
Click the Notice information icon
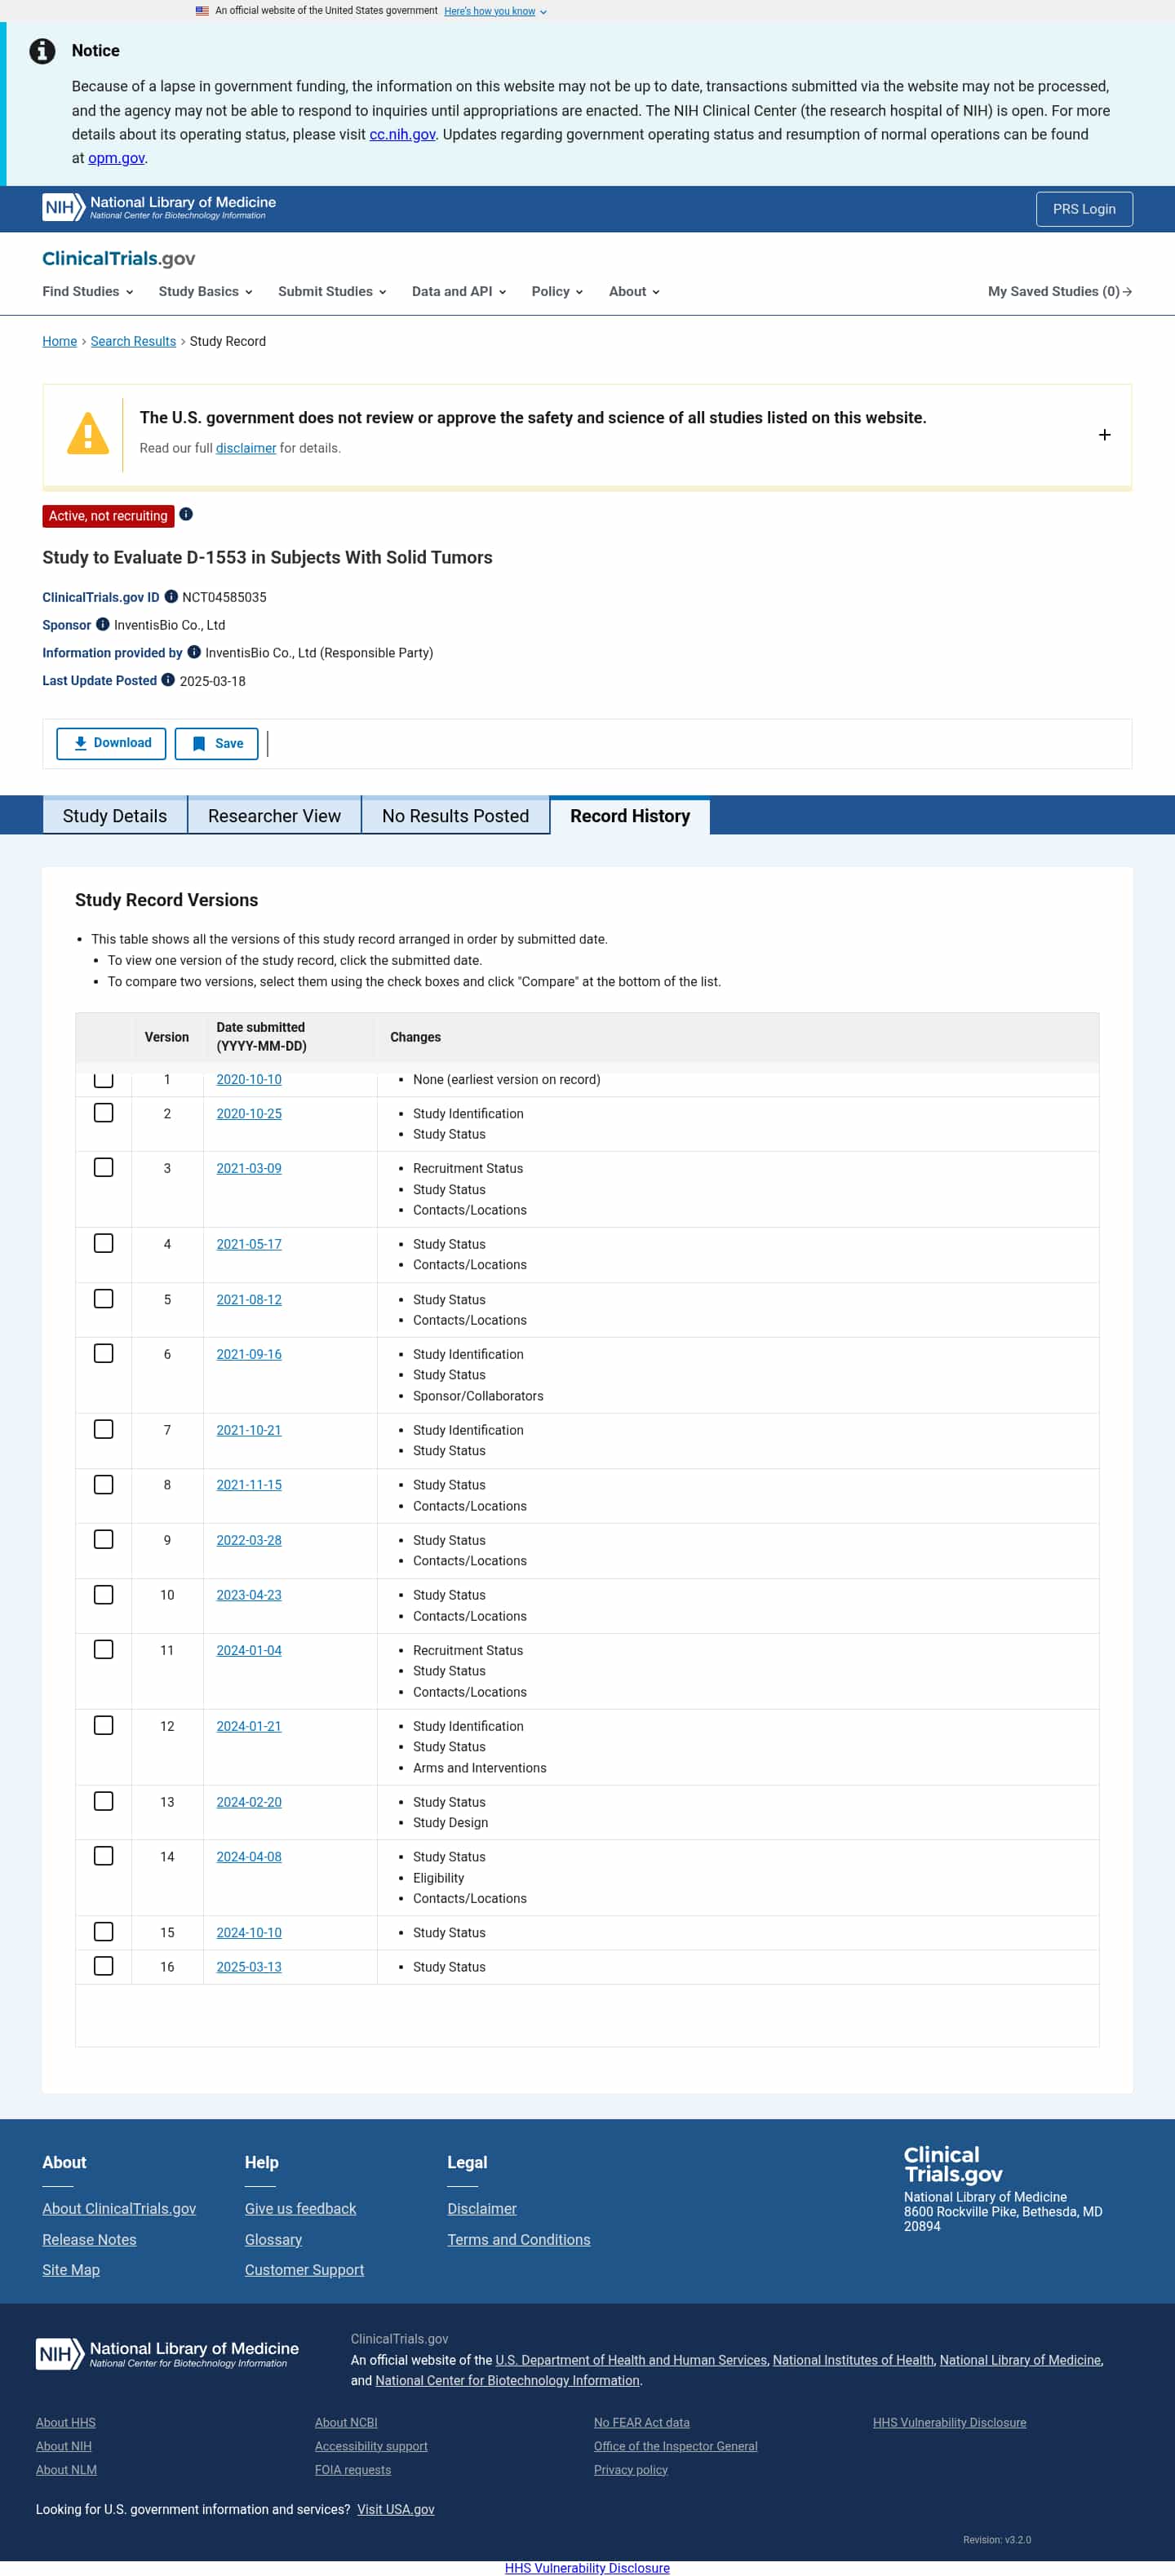coord(42,51)
